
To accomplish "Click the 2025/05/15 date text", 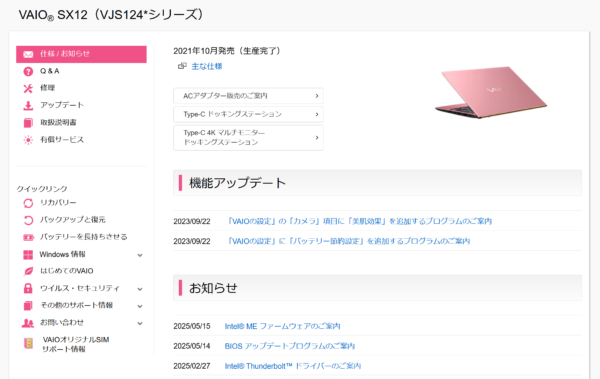I will tap(192, 326).
